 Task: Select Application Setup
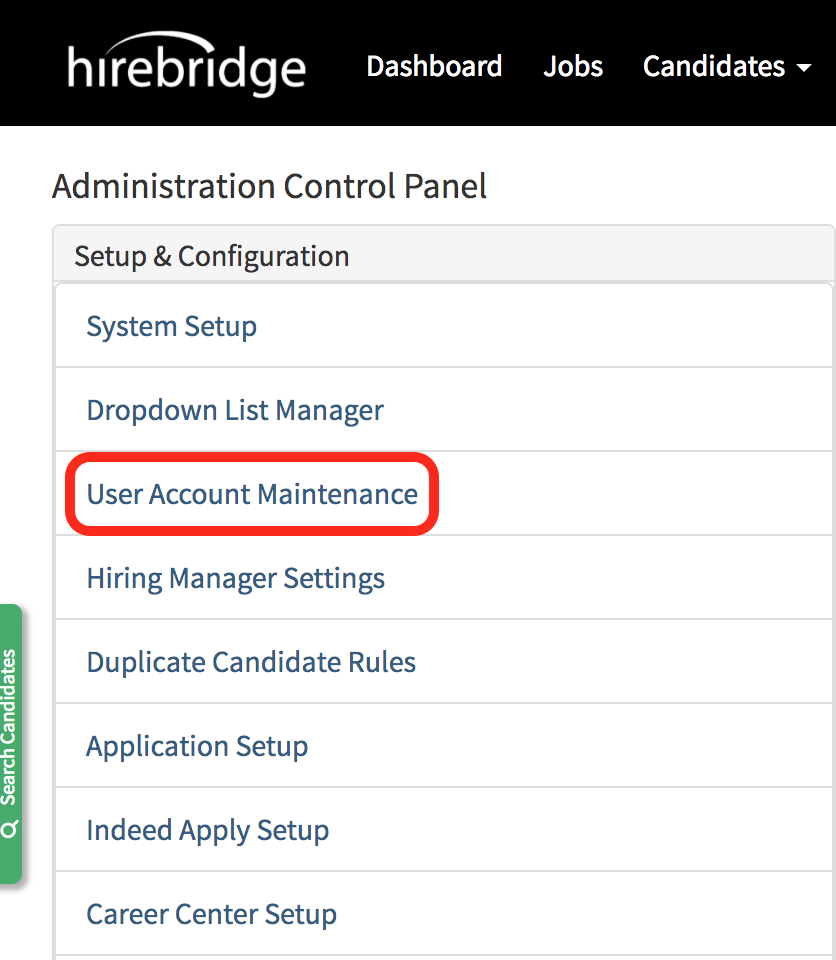coord(197,746)
